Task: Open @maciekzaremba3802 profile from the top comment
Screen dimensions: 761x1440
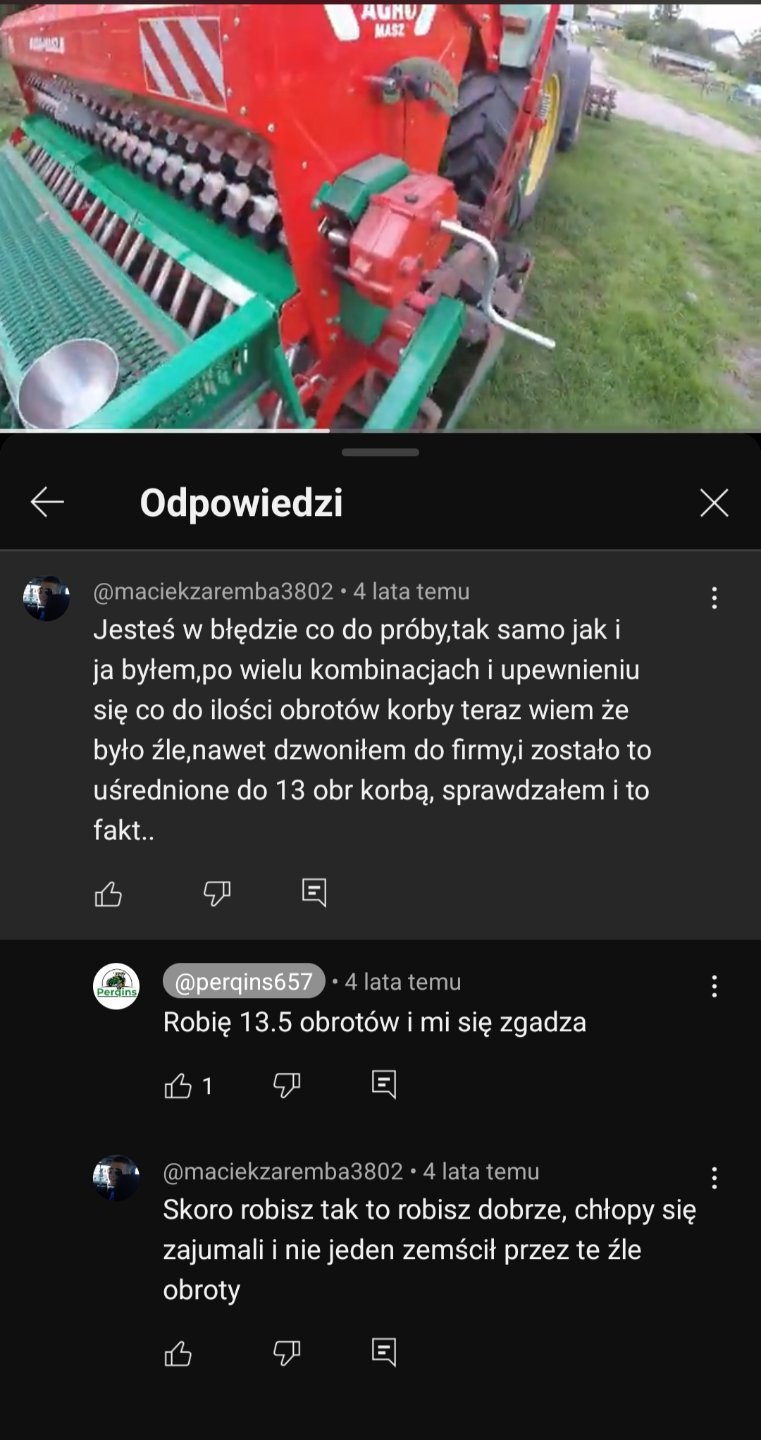Action: click(x=213, y=592)
